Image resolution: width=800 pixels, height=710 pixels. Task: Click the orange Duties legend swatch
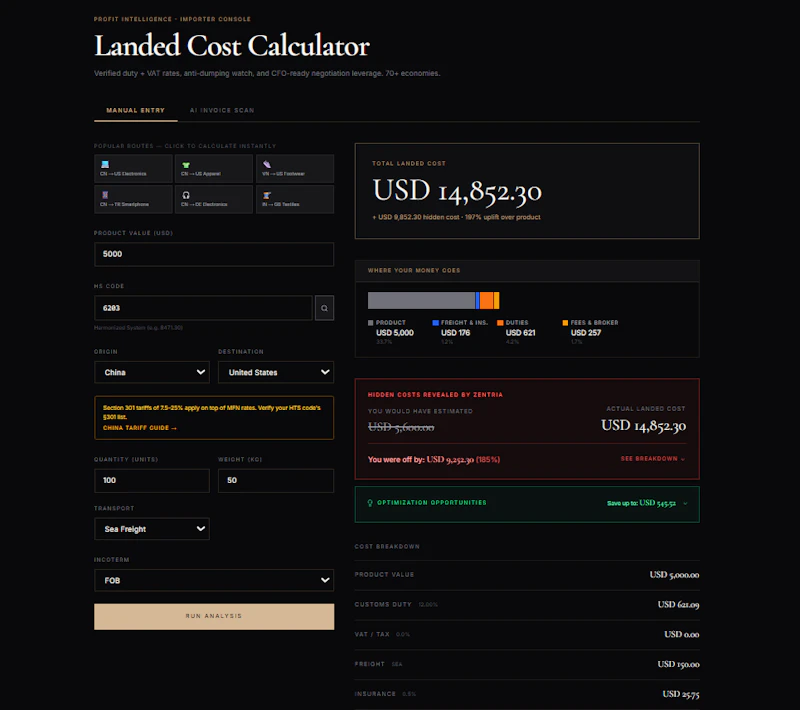500,323
